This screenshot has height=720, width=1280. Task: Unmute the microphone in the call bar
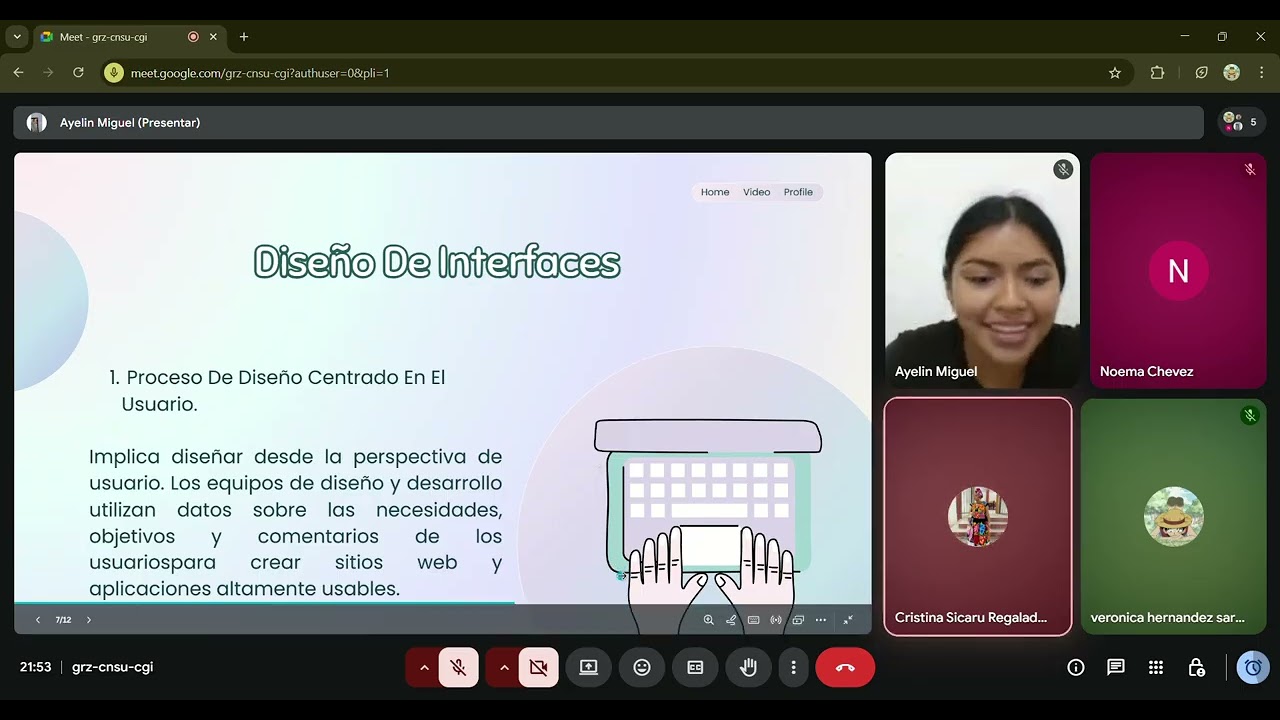(x=459, y=667)
